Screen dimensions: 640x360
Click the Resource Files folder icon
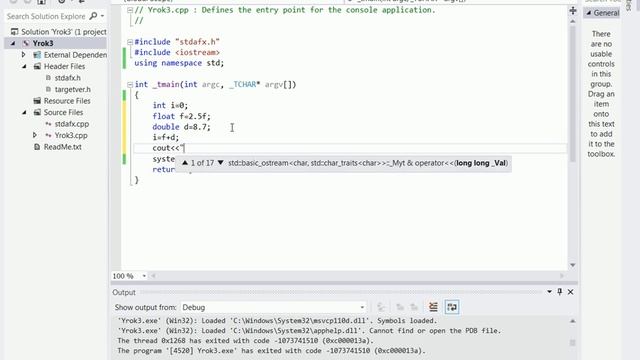click(x=37, y=100)
